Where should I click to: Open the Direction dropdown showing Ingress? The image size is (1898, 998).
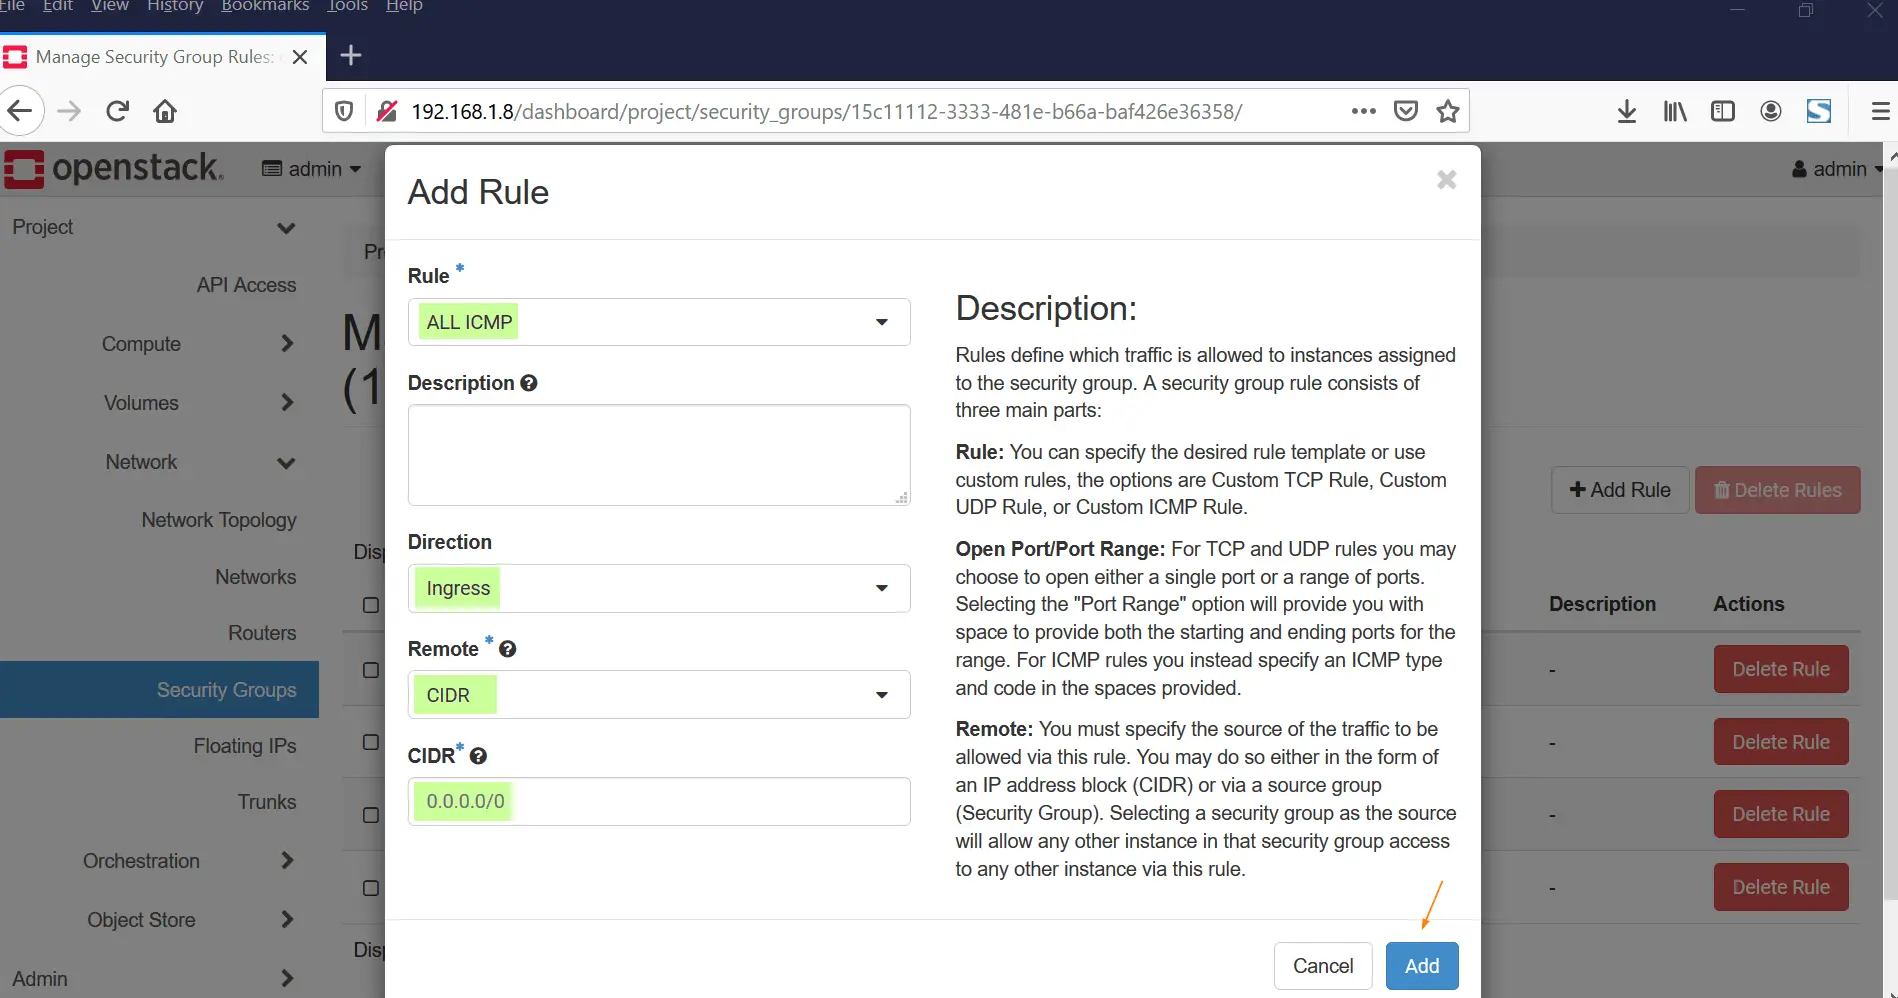tap(659, 588)
